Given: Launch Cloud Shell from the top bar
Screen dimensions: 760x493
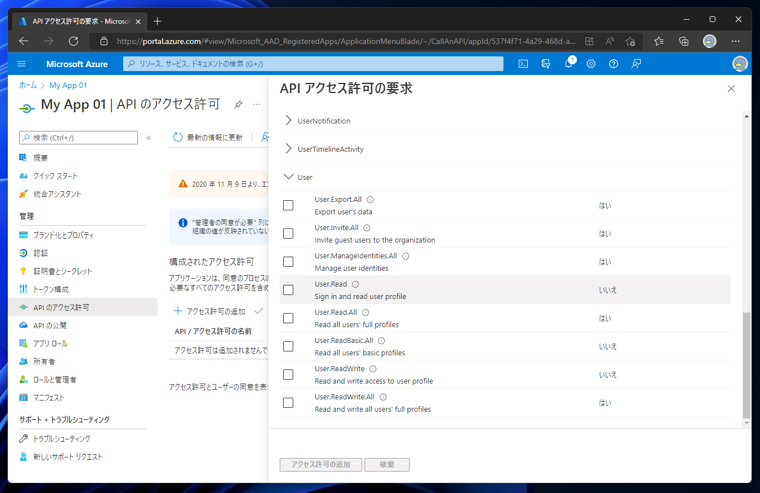Looking at the screenshot, I should click(523, 64).
